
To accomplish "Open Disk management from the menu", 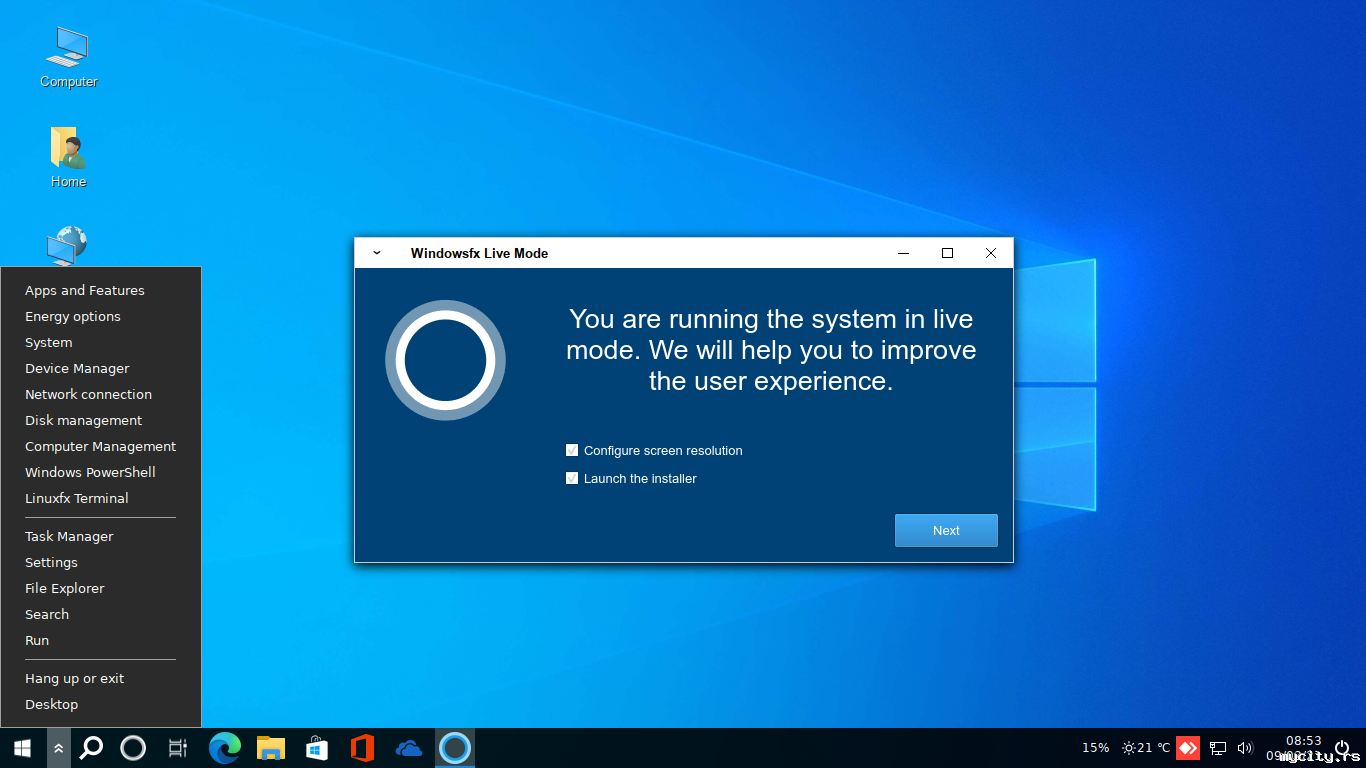I will point(84,420).
